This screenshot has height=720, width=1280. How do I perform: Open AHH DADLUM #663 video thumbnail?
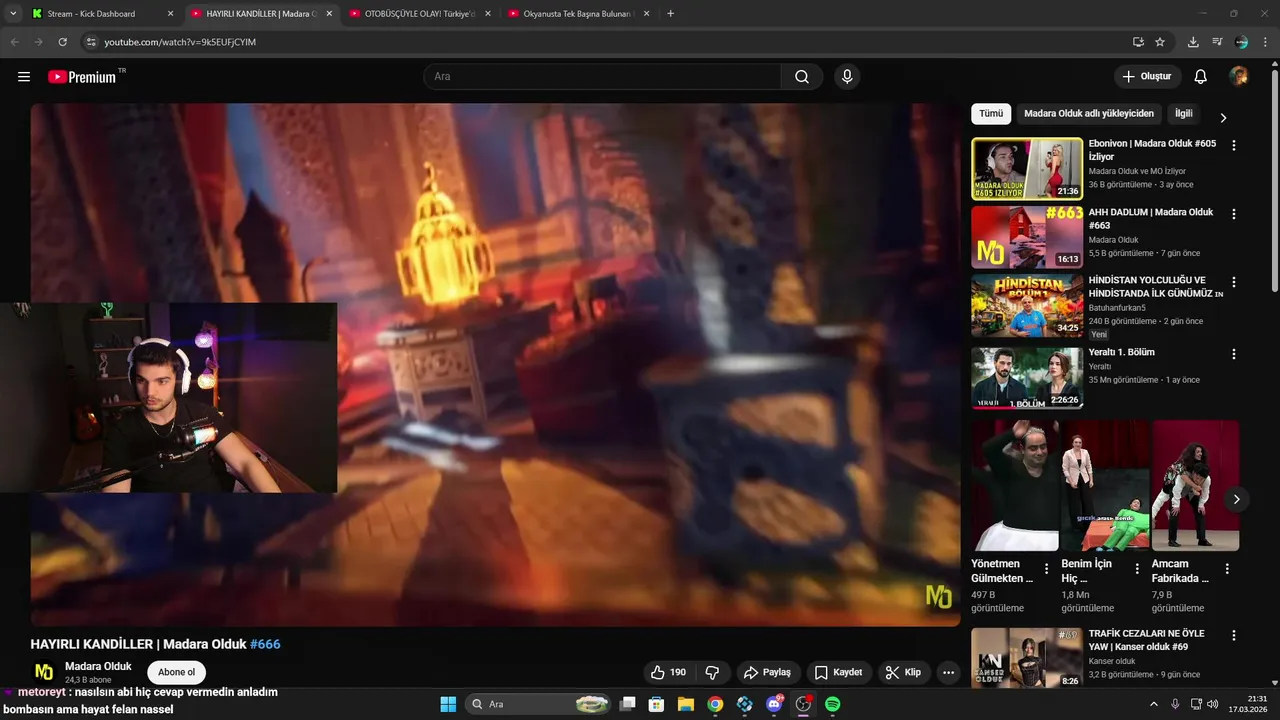[1027, 237]
